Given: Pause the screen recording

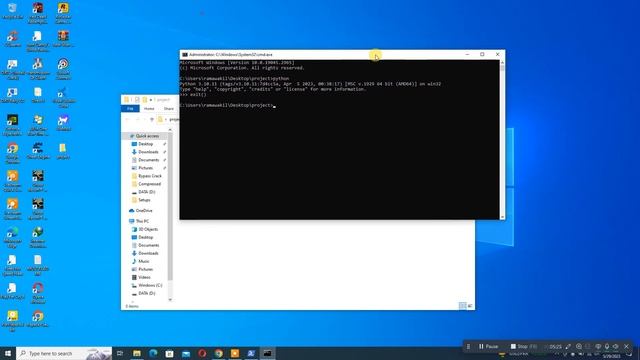Looking at the screenshot, I should (x=488, y=347).
